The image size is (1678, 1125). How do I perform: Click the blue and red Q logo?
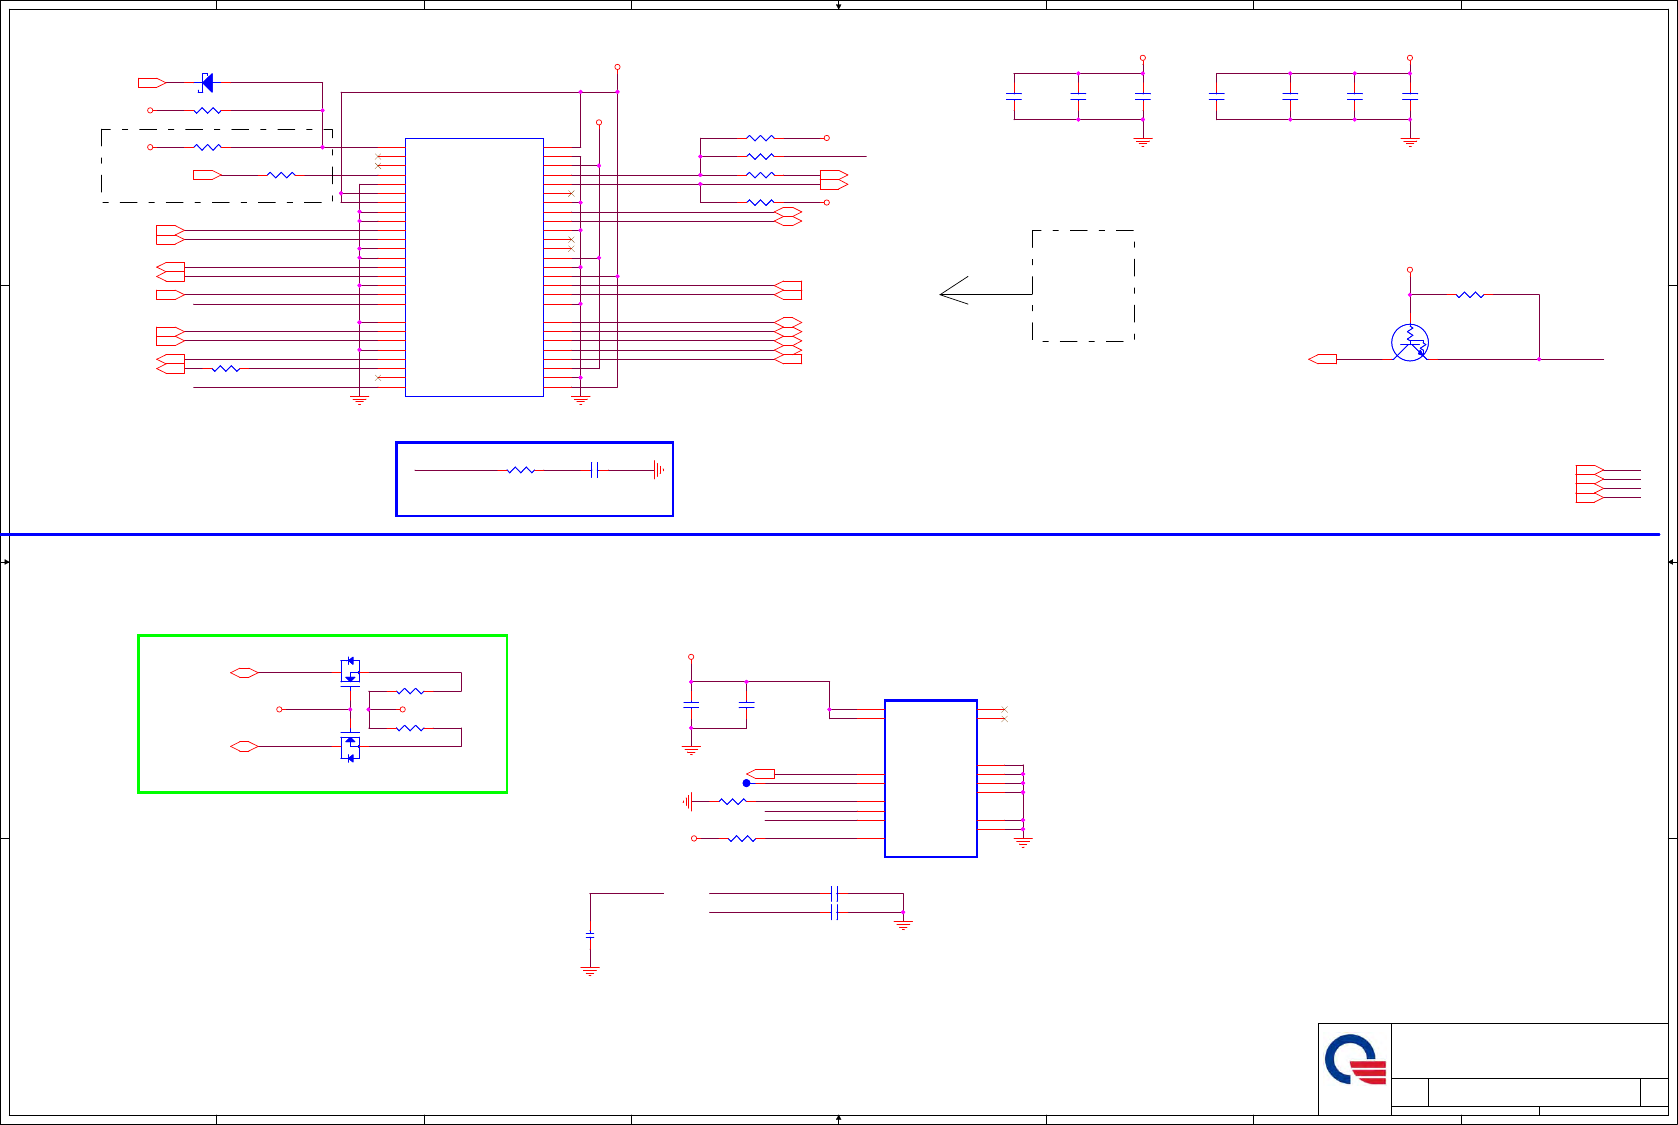tap(1355, 1060)
